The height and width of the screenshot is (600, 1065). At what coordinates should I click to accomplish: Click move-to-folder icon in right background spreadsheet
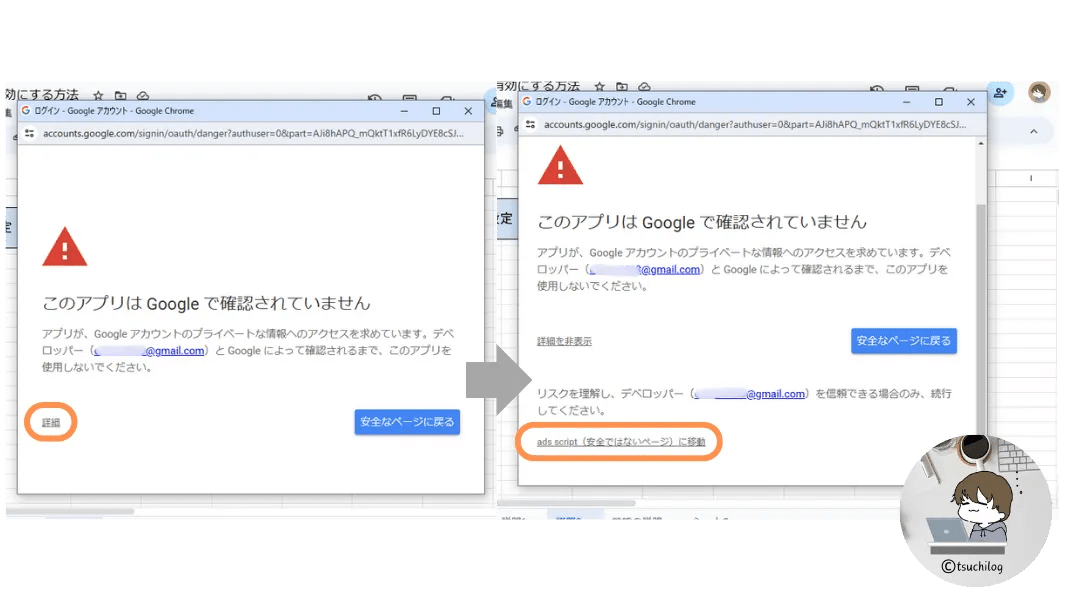[x=621, y=87]
